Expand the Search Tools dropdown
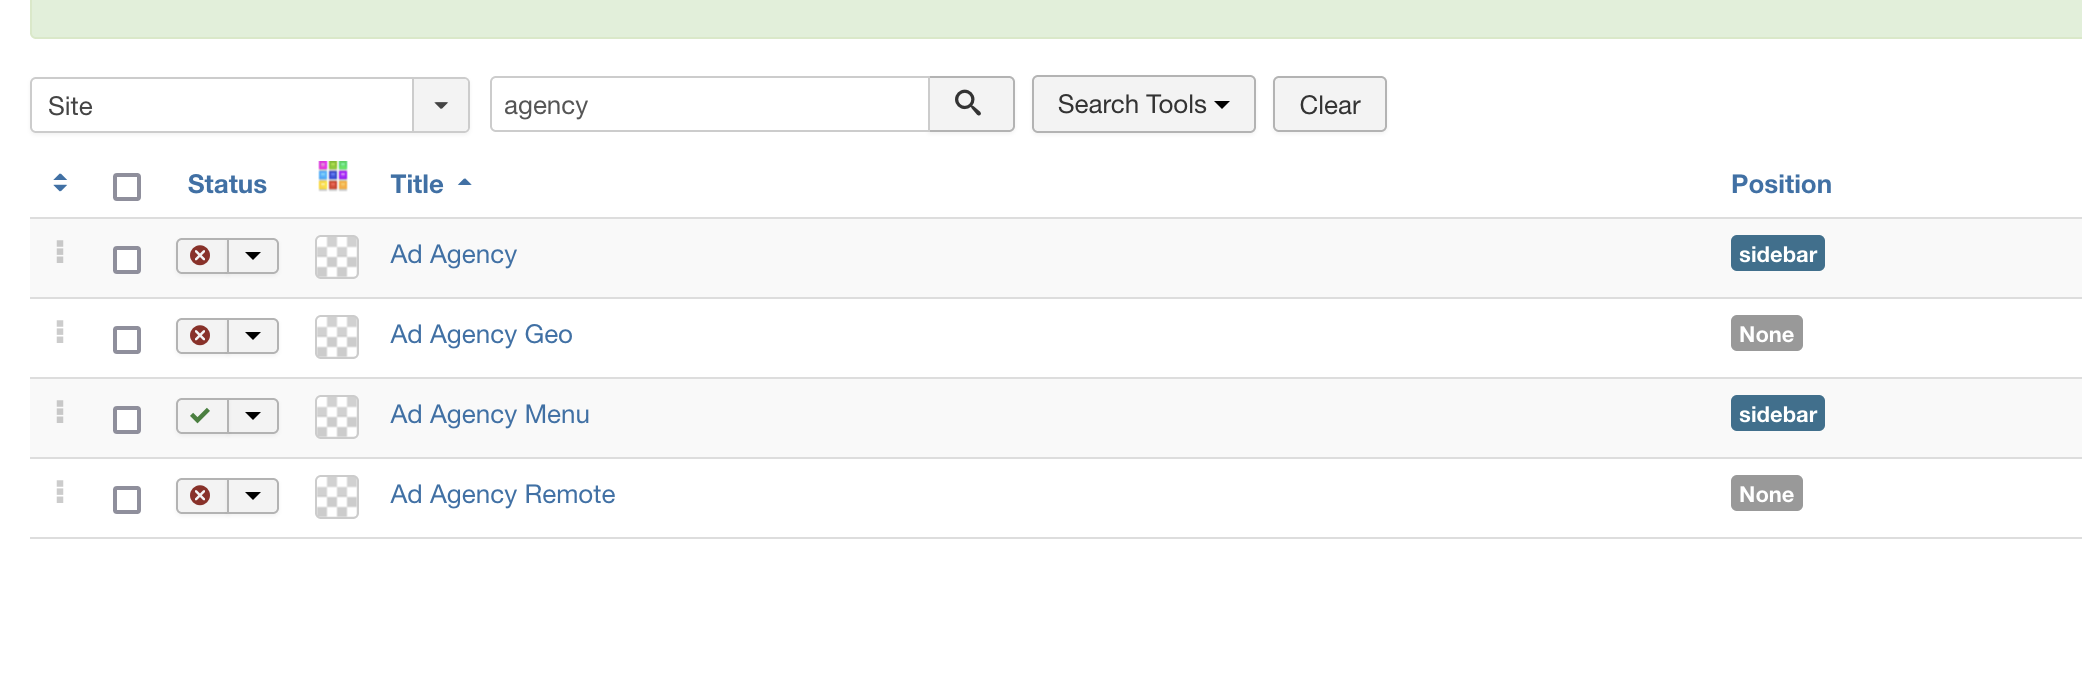Screen dimensions: 2082x676 (1143, 105)
